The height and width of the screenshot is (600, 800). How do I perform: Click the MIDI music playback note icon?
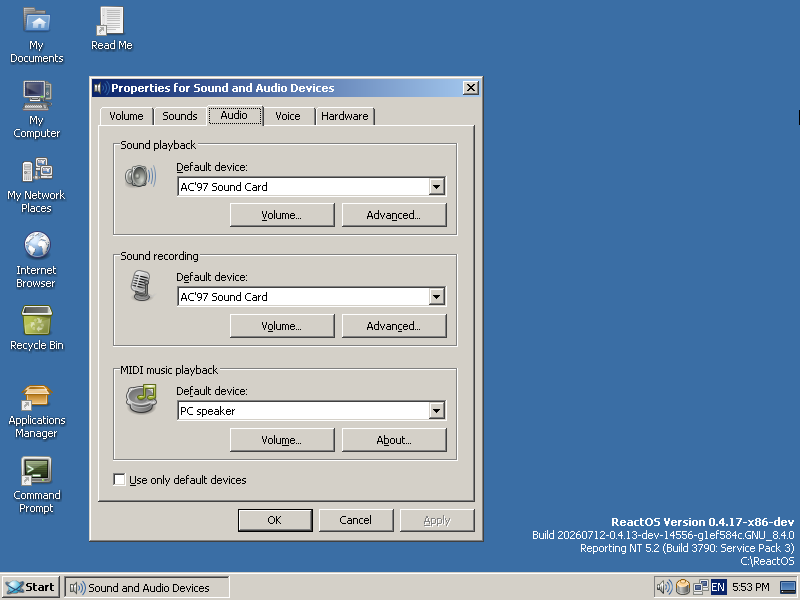pyautogui.click(x=141, y=398)
